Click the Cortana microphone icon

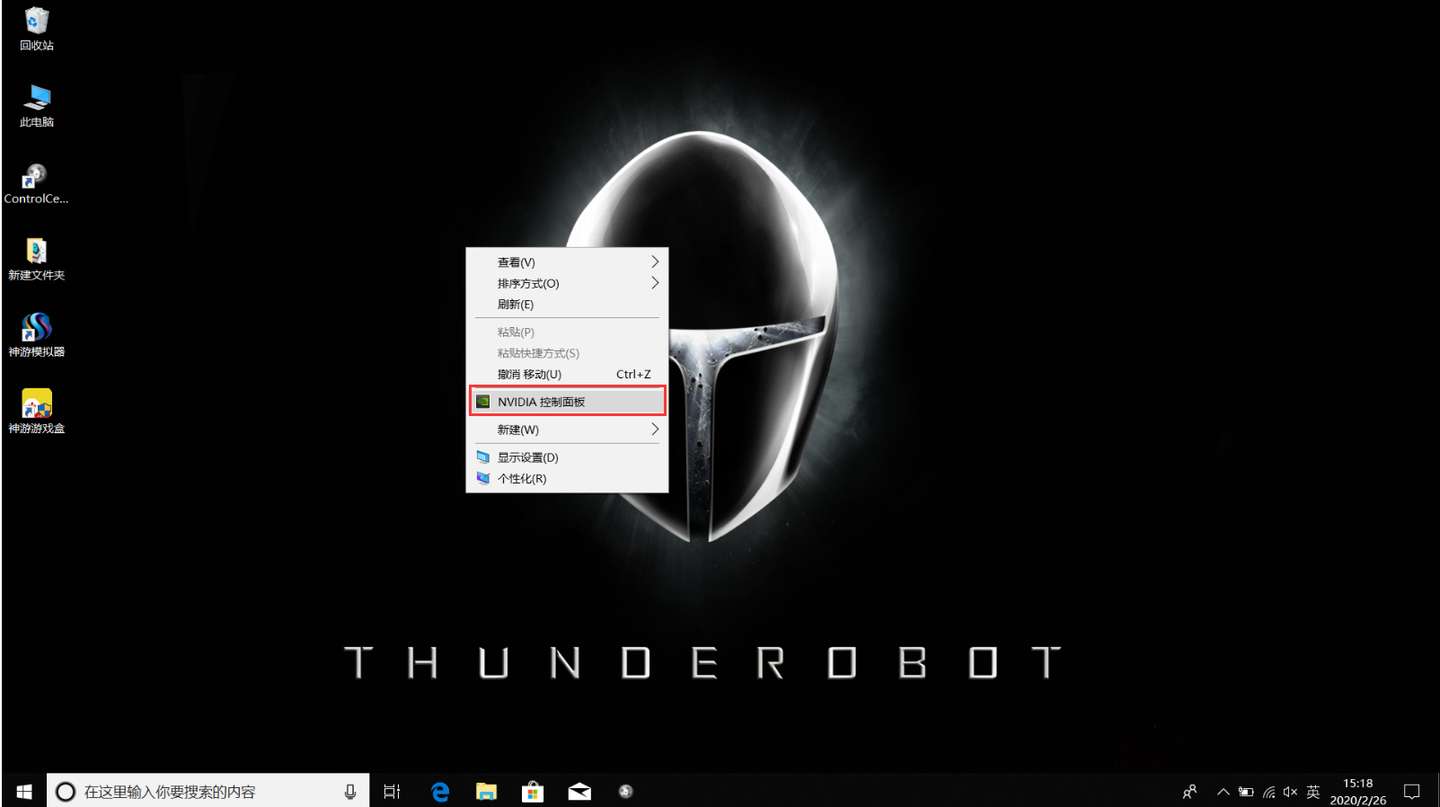pos(350,791)
